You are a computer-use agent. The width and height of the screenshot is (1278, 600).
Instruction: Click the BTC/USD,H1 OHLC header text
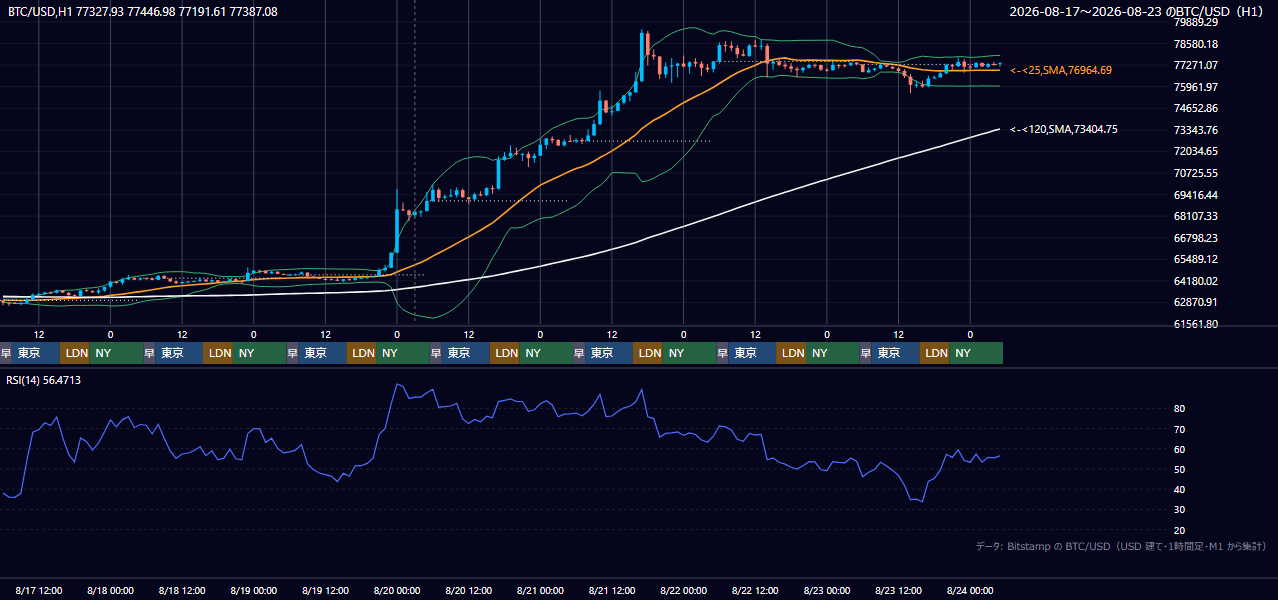click(x=143, y=11)
